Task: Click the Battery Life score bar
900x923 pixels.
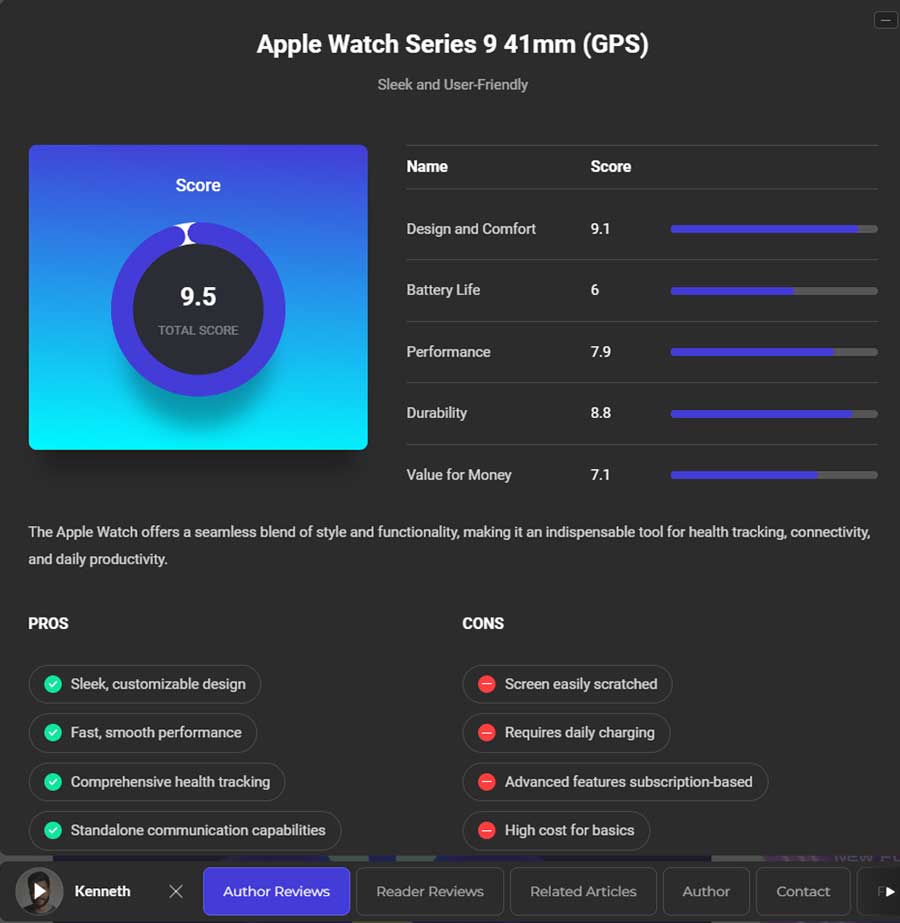Action: pos(774,291)
